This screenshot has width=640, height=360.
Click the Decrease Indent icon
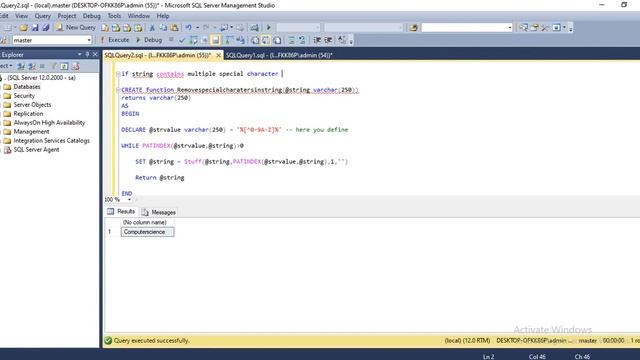coord(317,40)
